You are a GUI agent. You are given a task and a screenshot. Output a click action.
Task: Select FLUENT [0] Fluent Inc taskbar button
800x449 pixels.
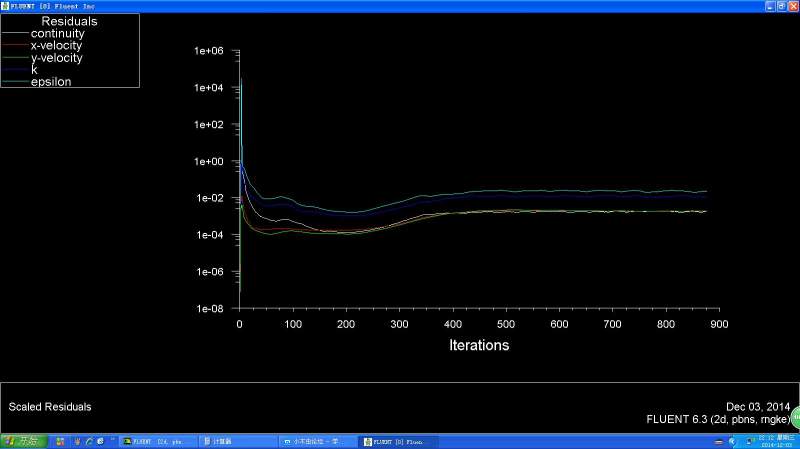coord(397,441)
